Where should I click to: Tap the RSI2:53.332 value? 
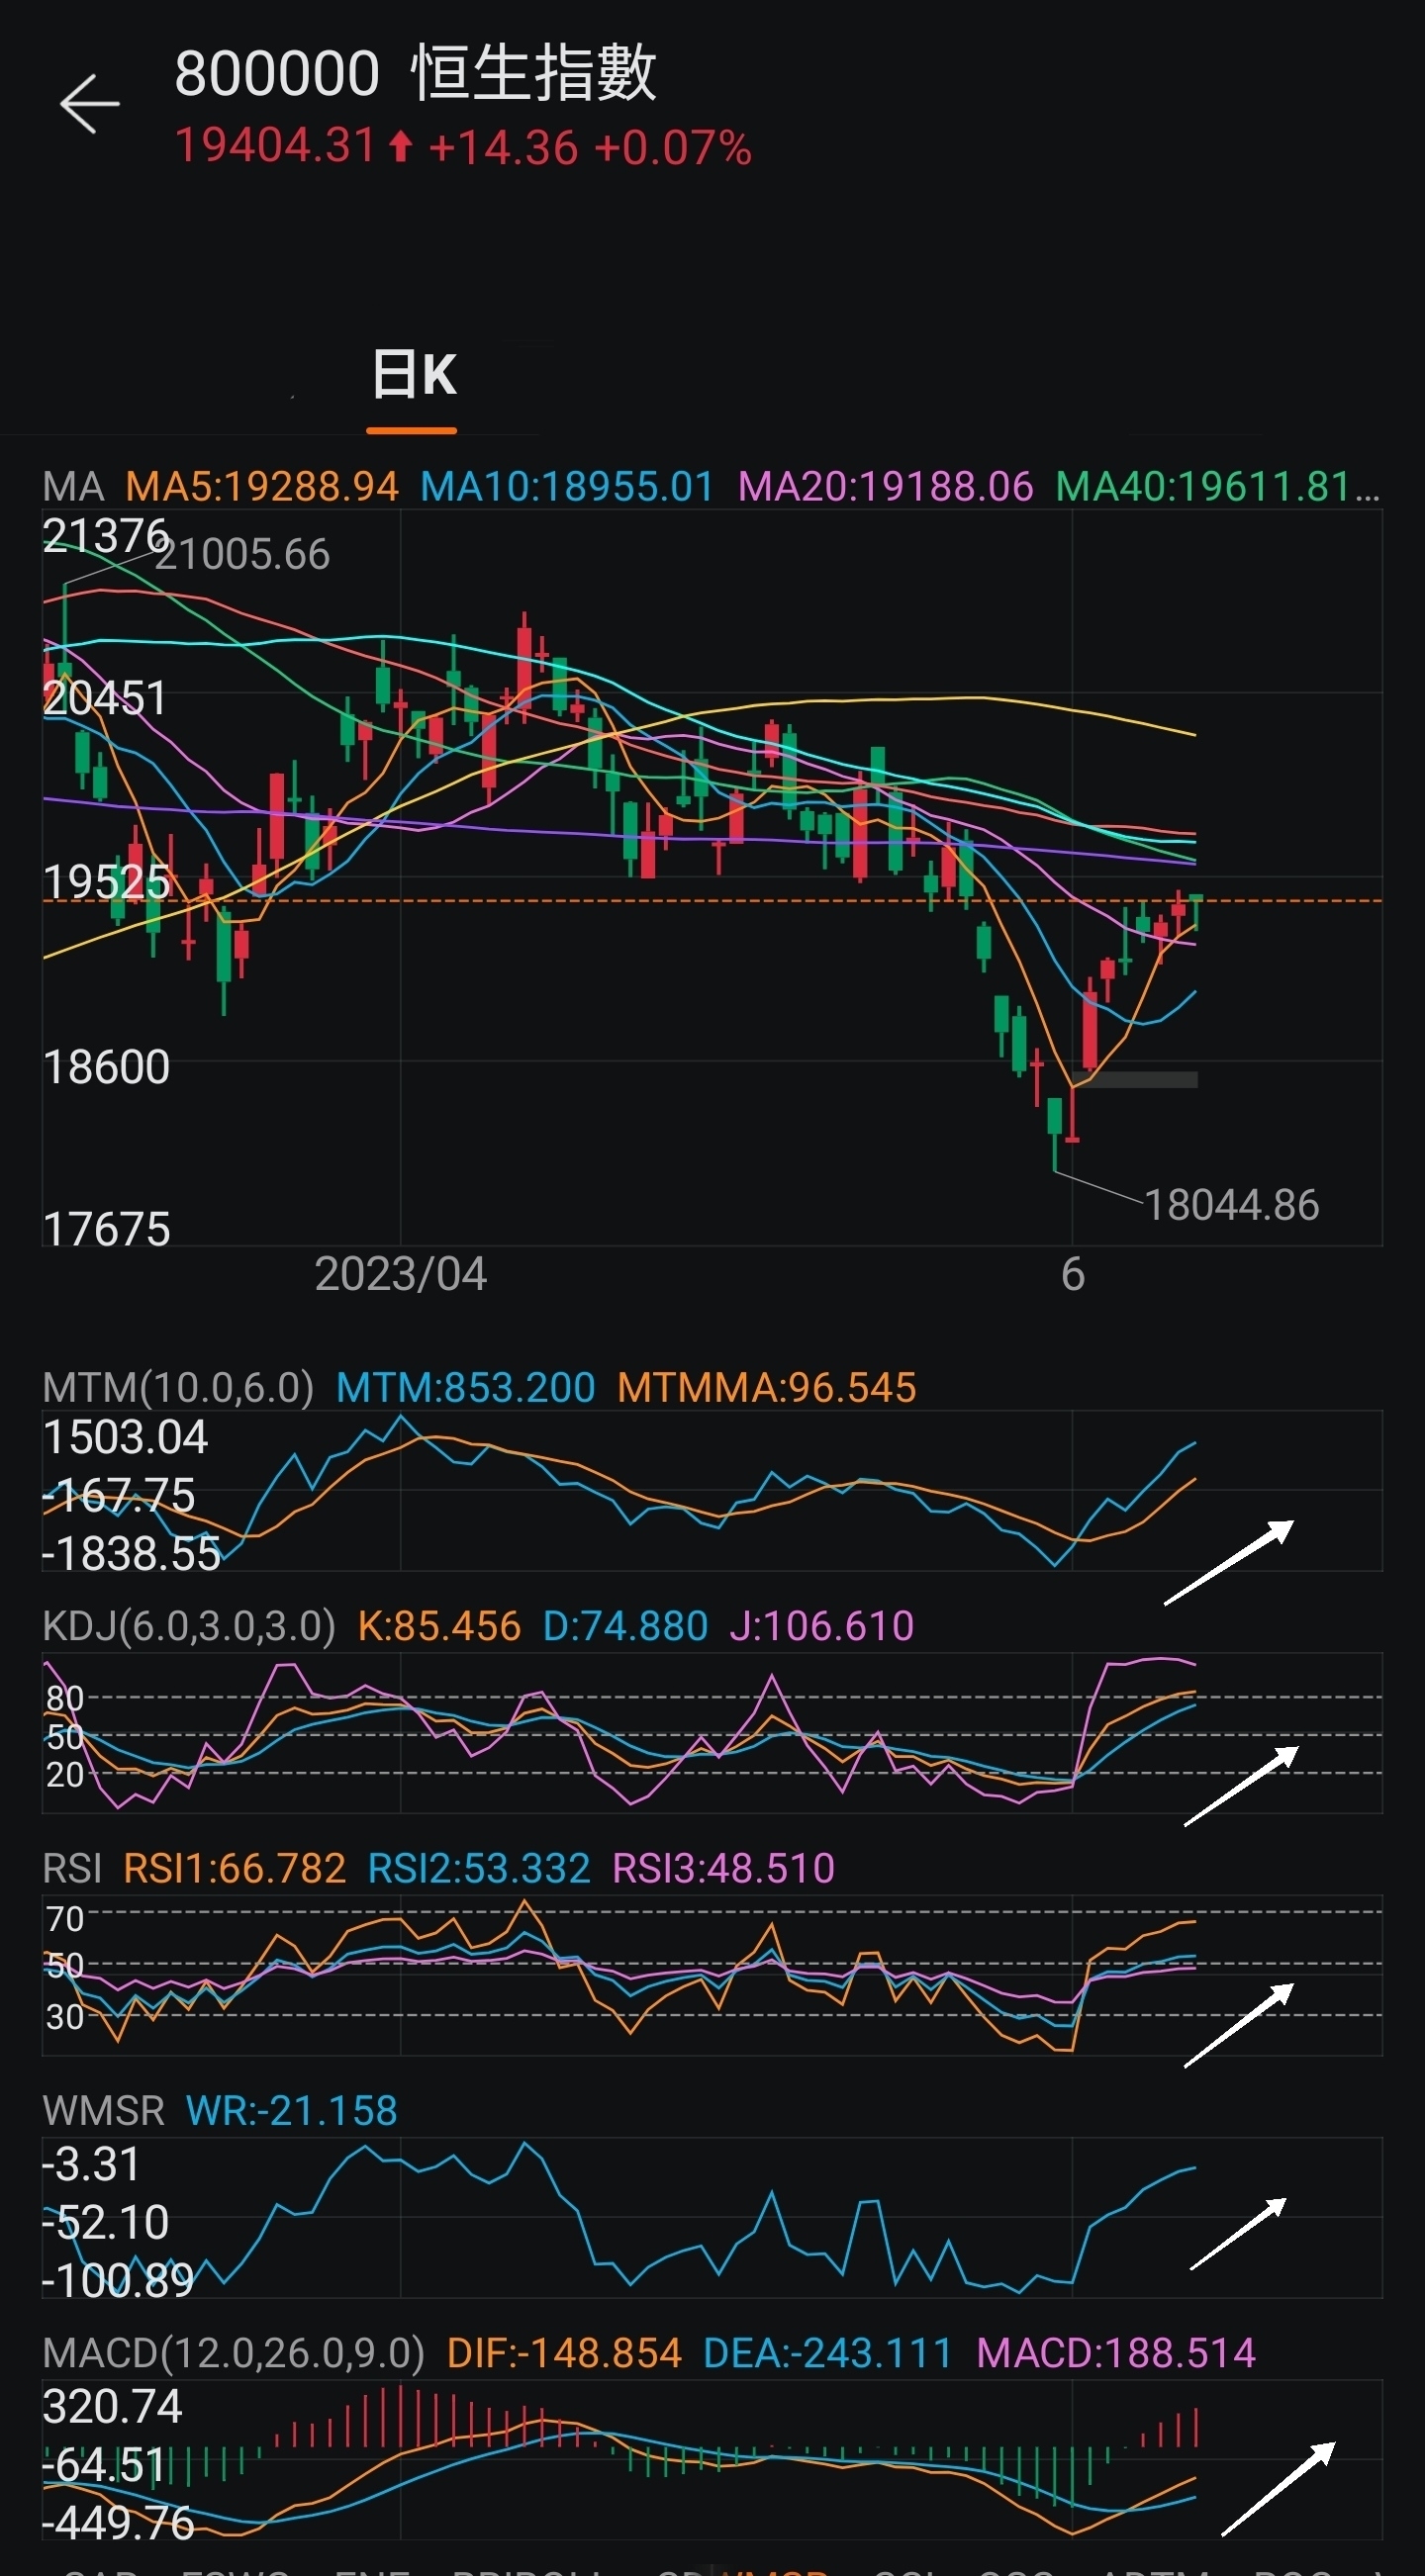pyautogui.click(x=479, y=1869)
